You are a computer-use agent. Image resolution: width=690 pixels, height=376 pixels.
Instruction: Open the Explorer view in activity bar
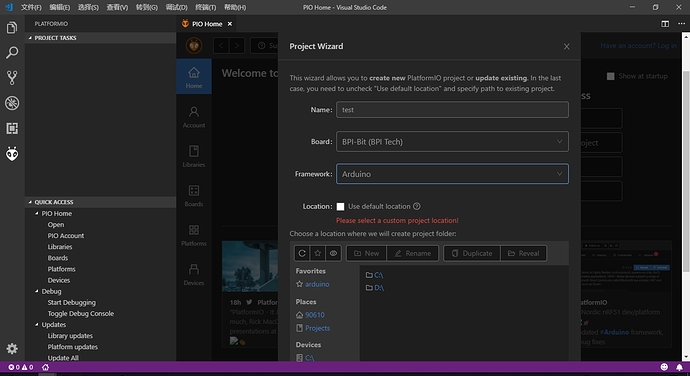pos(12,28)
